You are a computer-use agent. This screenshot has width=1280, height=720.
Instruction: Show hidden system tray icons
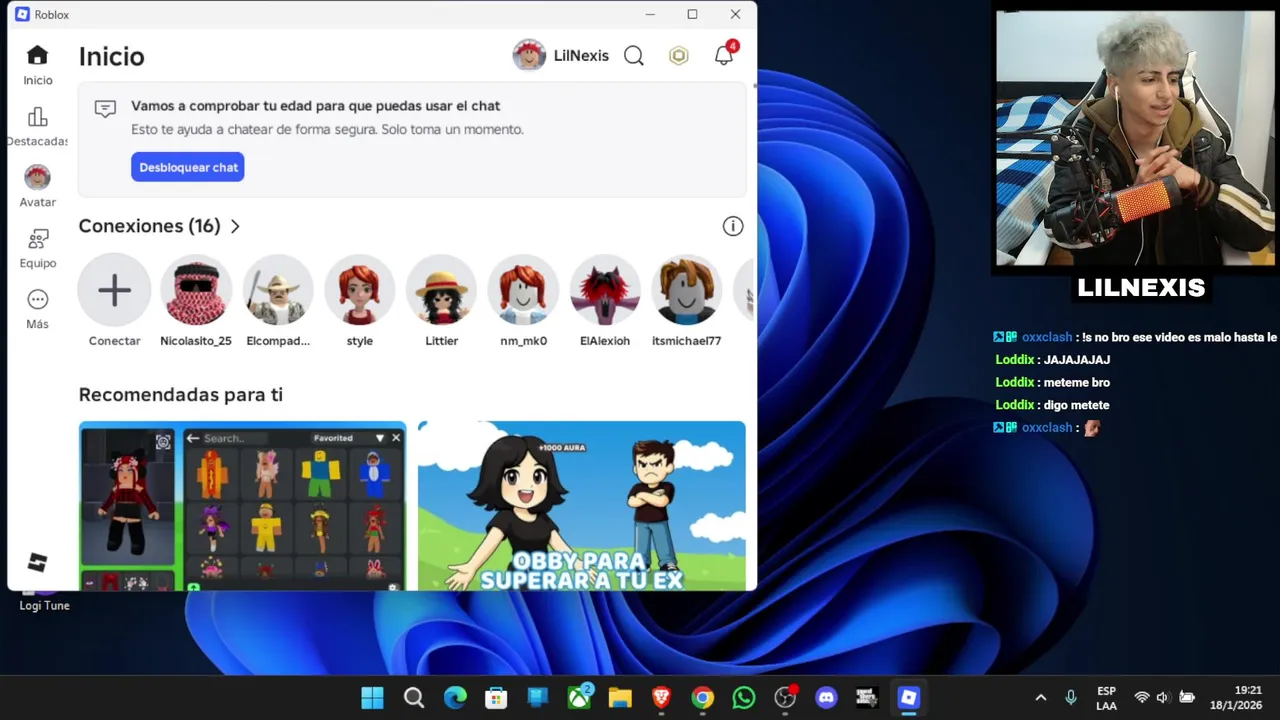[1041, 698]
